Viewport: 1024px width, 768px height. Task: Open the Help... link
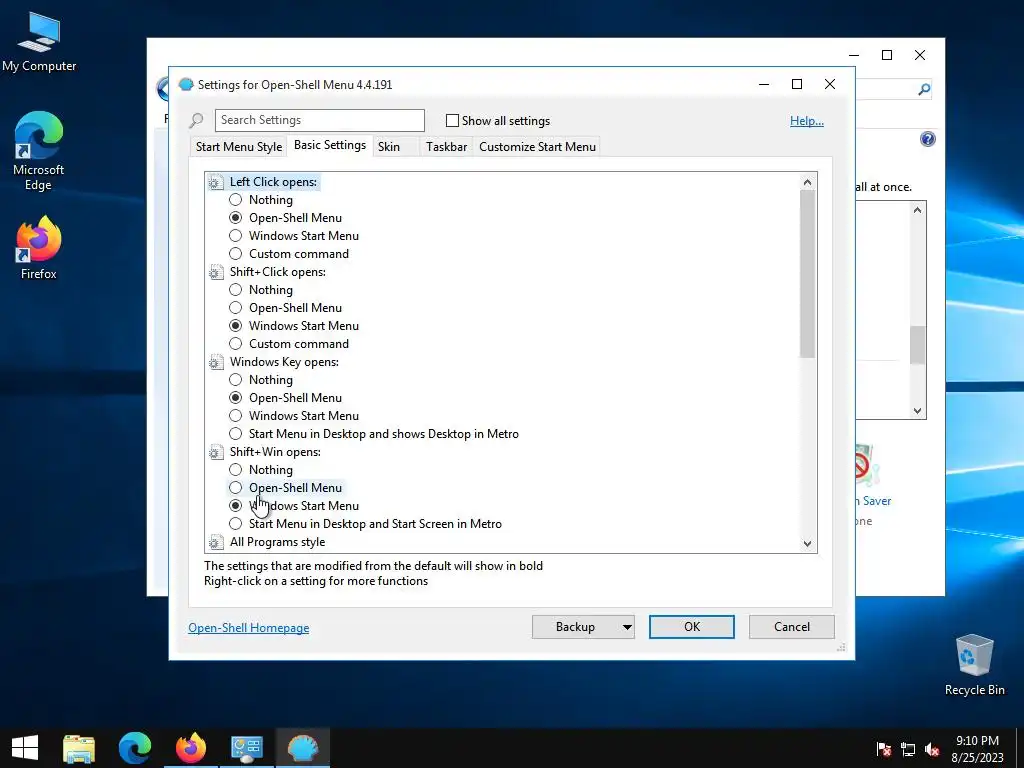coord(807,121)
